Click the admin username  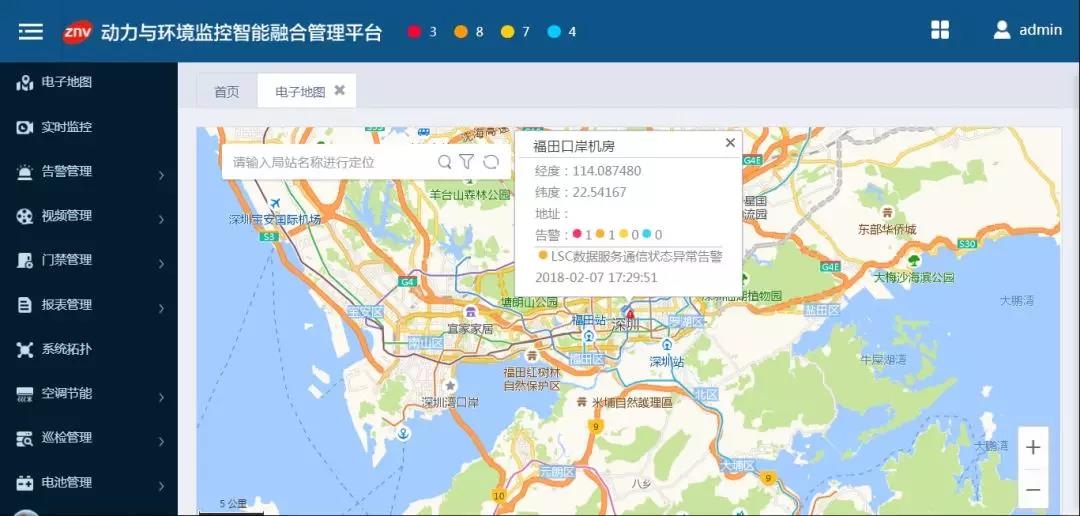click(x=1040, y=30)
